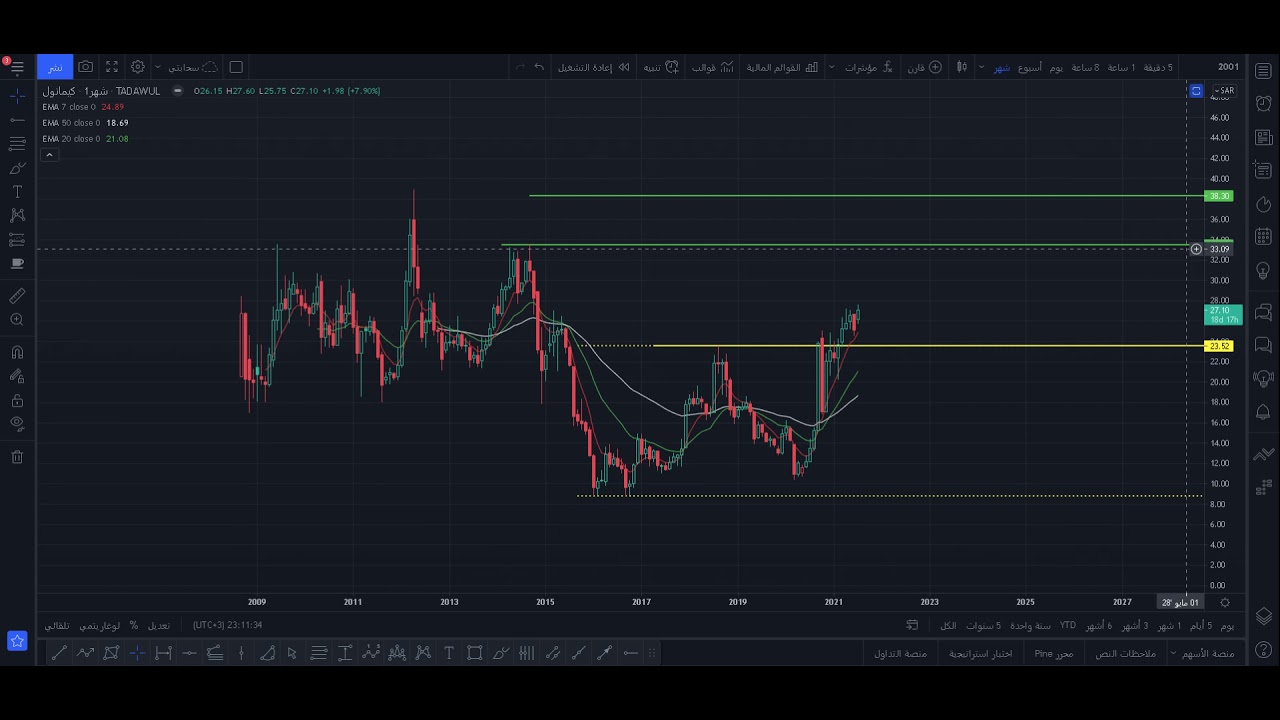Open the candlestick chart type selector
Viewport: 1280px width, 720px height.
(961, 67)
